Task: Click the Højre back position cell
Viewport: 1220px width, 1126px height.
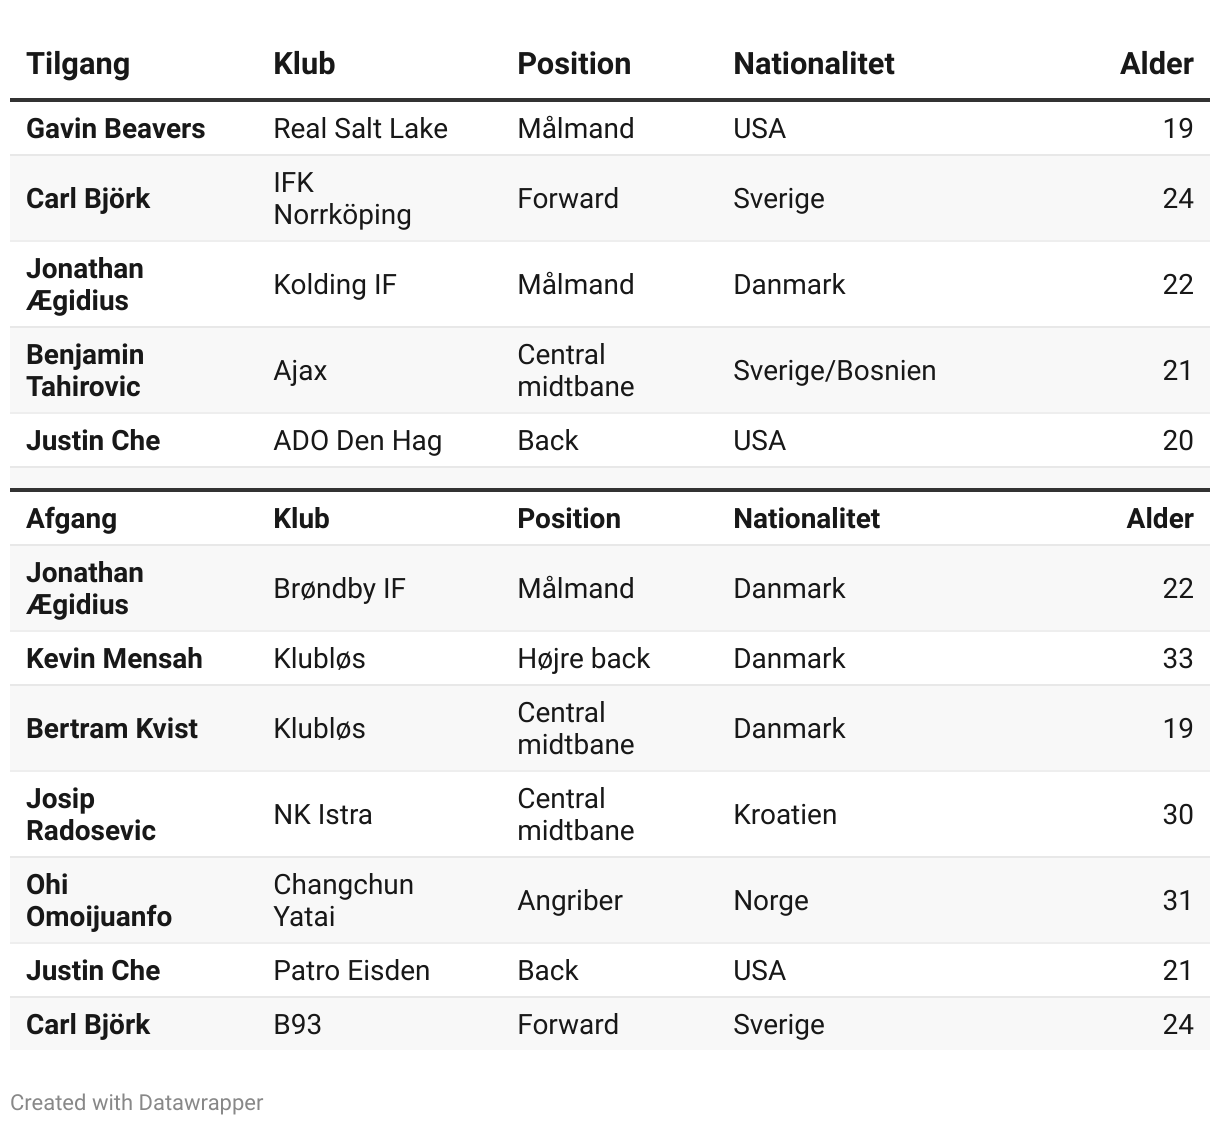Action: (583, 658)
